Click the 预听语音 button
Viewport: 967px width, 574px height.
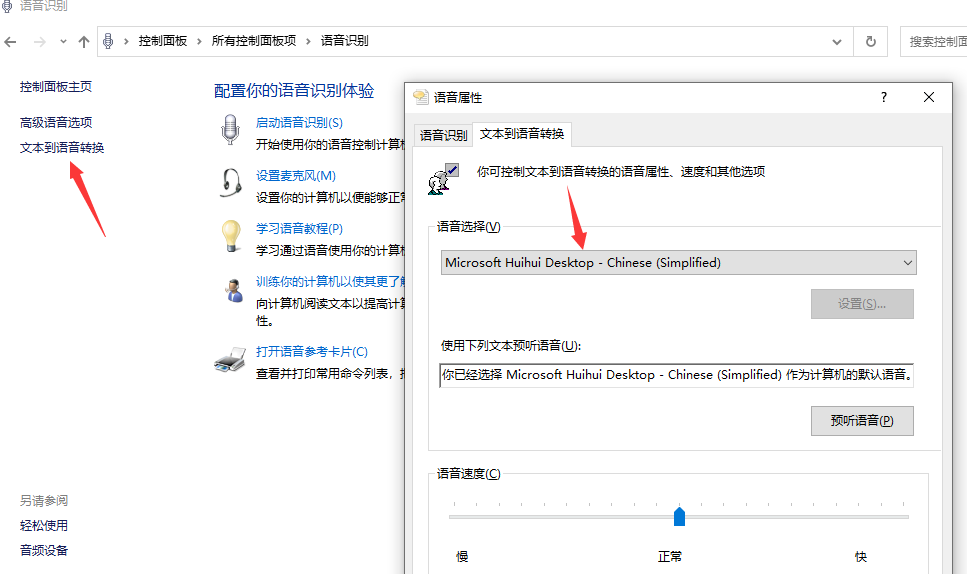pyautogui.click(x=861, y=420)
